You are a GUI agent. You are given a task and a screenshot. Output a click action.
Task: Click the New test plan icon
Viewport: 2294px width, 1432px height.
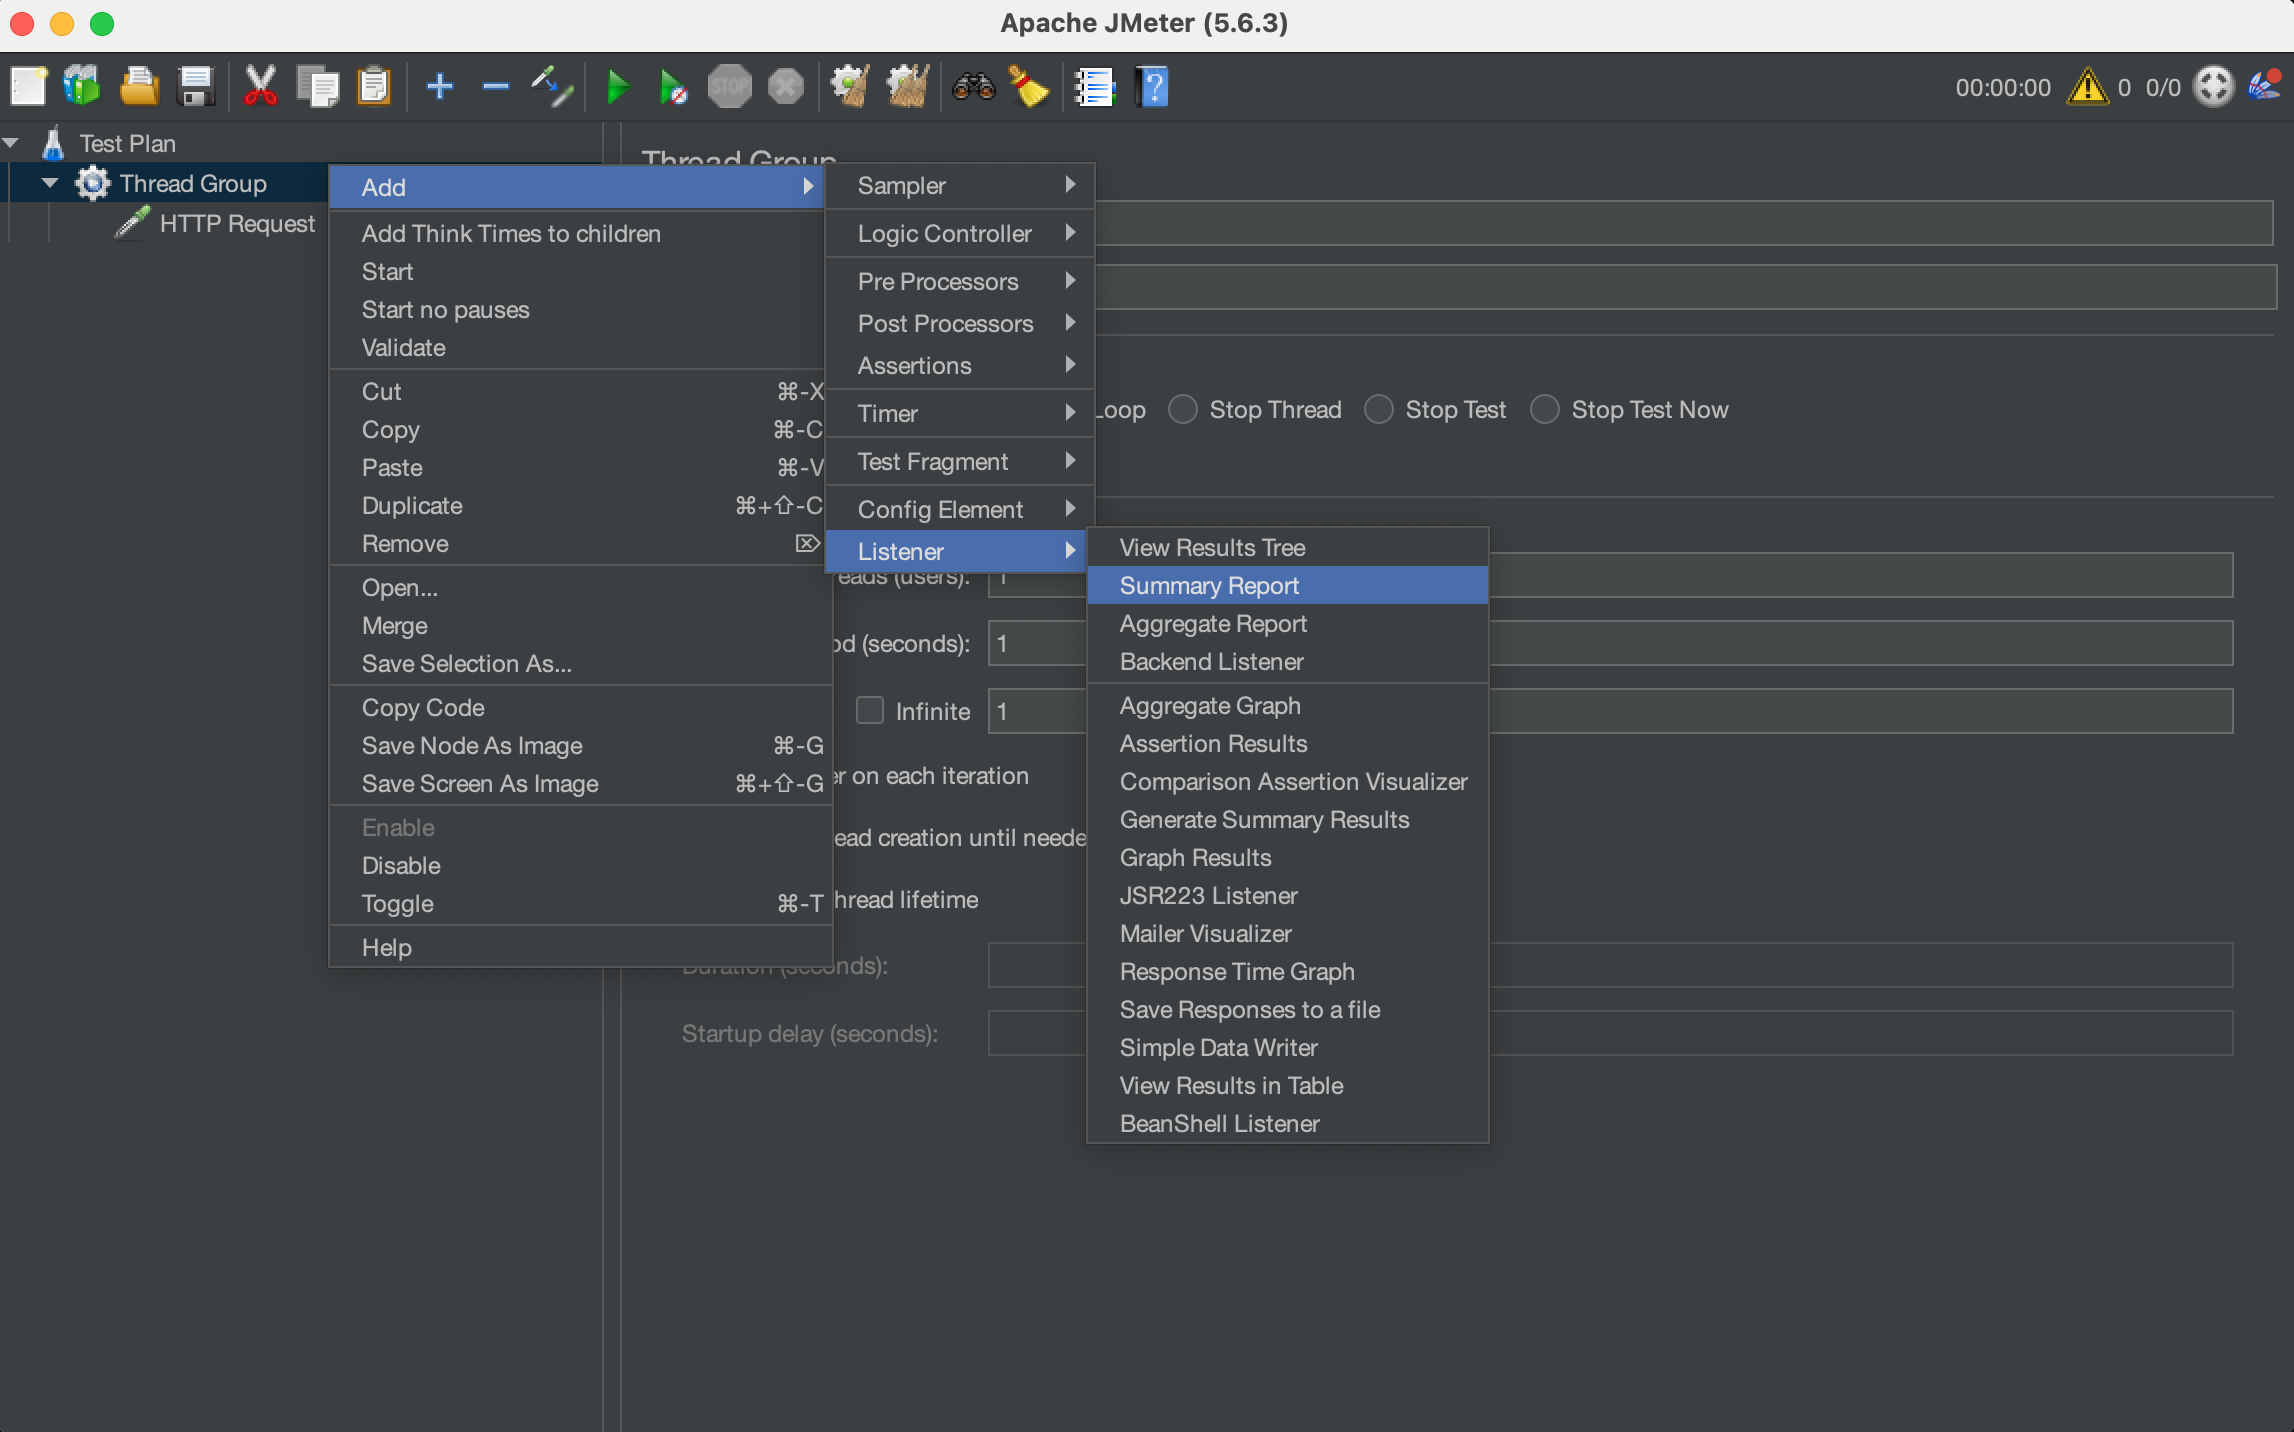pyautogui.click(x=28, y=87)
